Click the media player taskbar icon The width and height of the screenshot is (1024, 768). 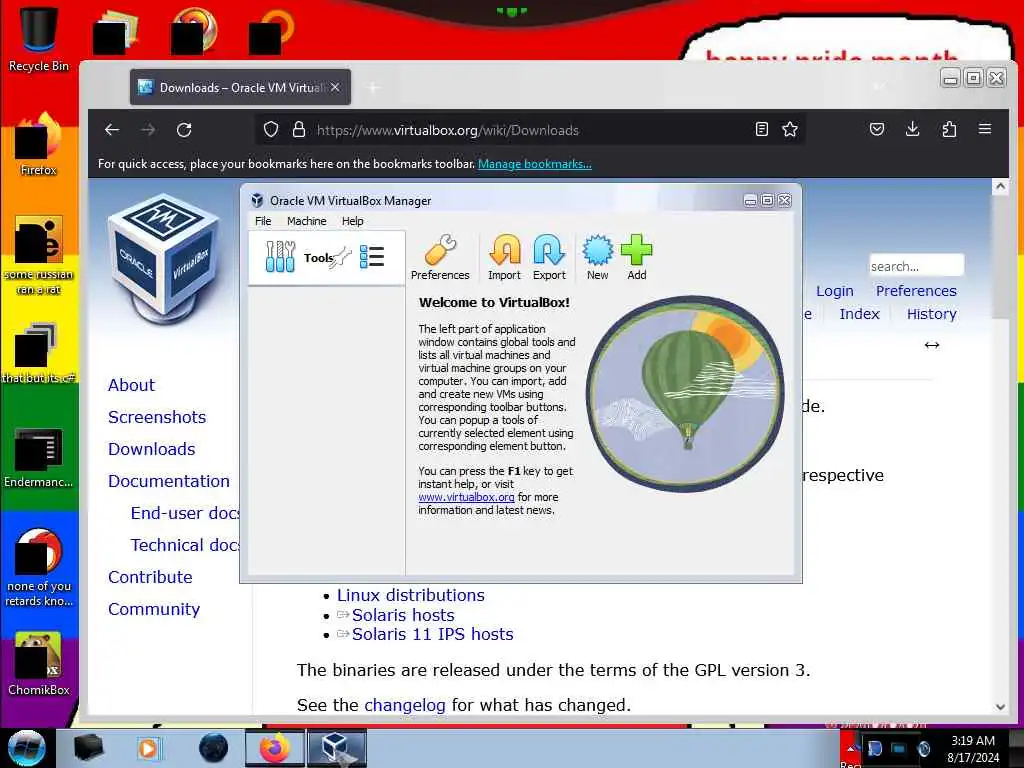pos(148,748)
